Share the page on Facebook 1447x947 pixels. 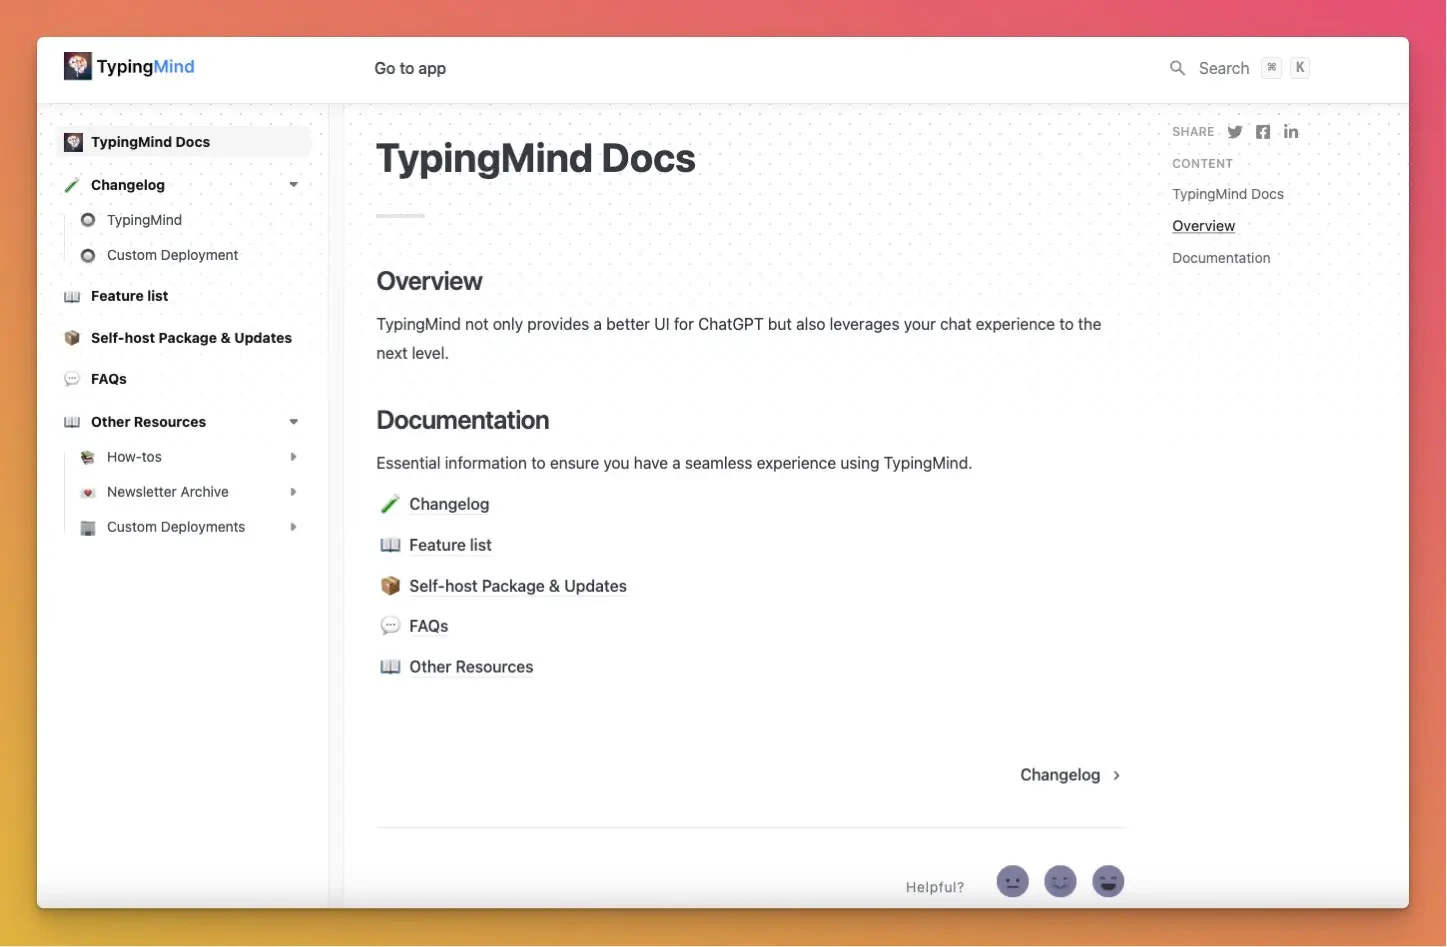pyautogui.click(x=1263, y=132)
